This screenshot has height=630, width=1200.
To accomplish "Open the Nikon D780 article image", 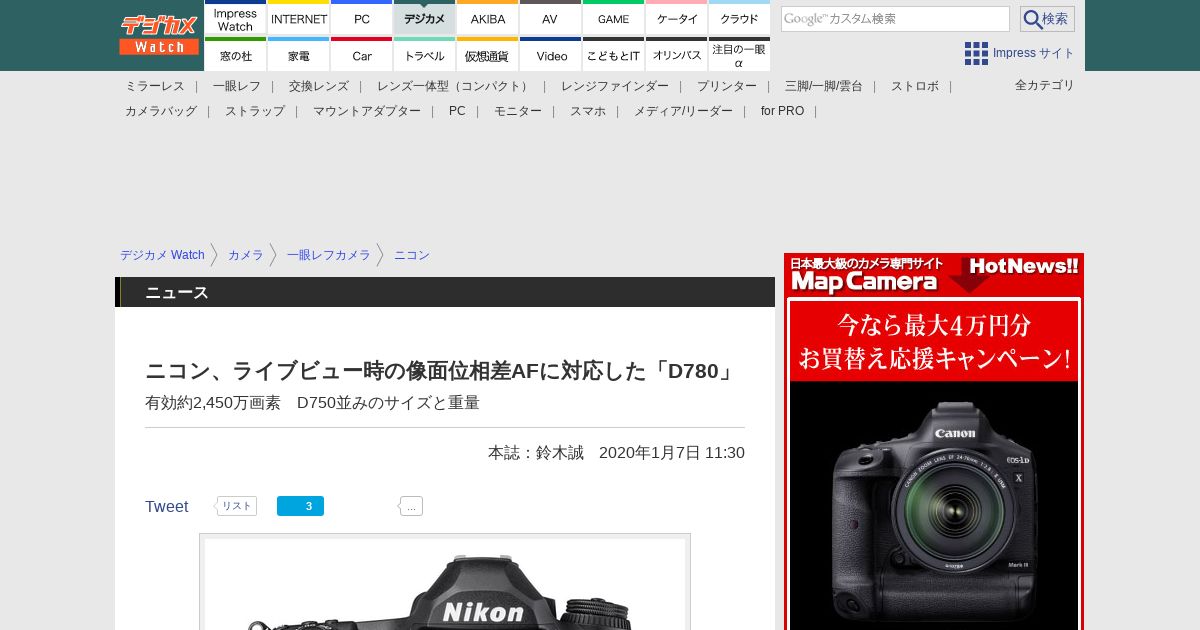I will [x=445, y=582].
